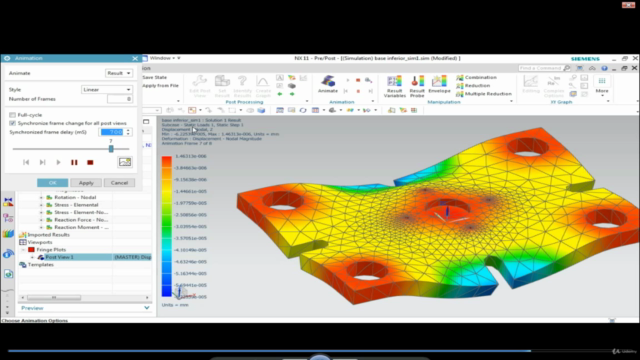640x360 pixels.
Task: Click the Combination icon in Manipulation
Action: pyautogui.click(x=460, y=78)
